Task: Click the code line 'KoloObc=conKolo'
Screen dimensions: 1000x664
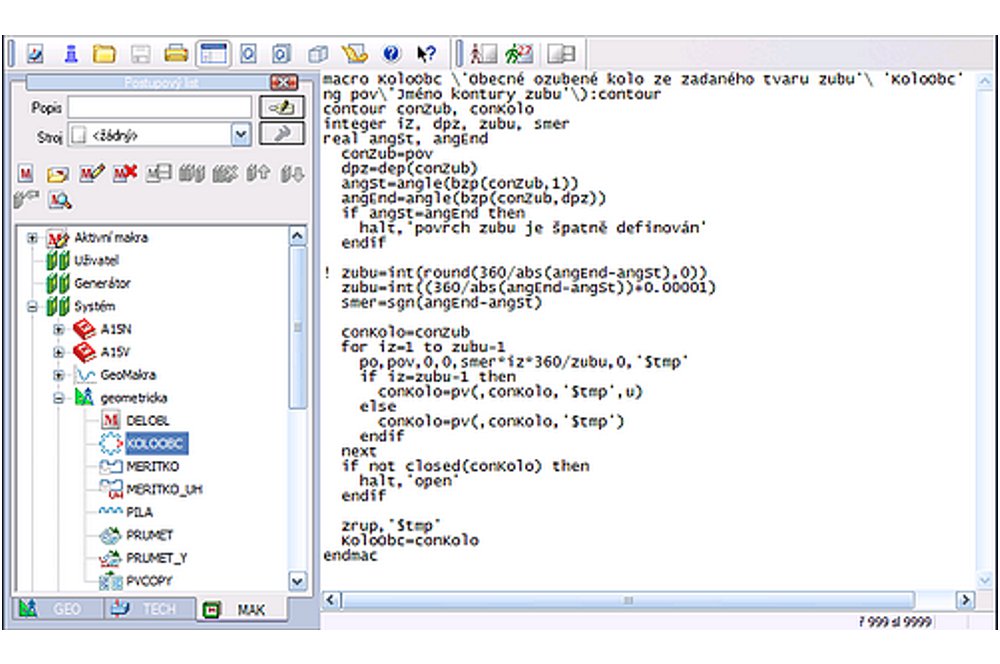Action: pos(409,541)
